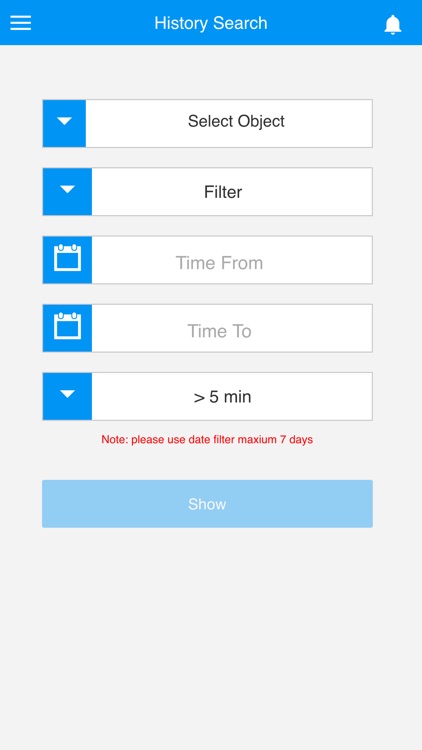Open notifications via the bell icon

click(x=392, y=24)
